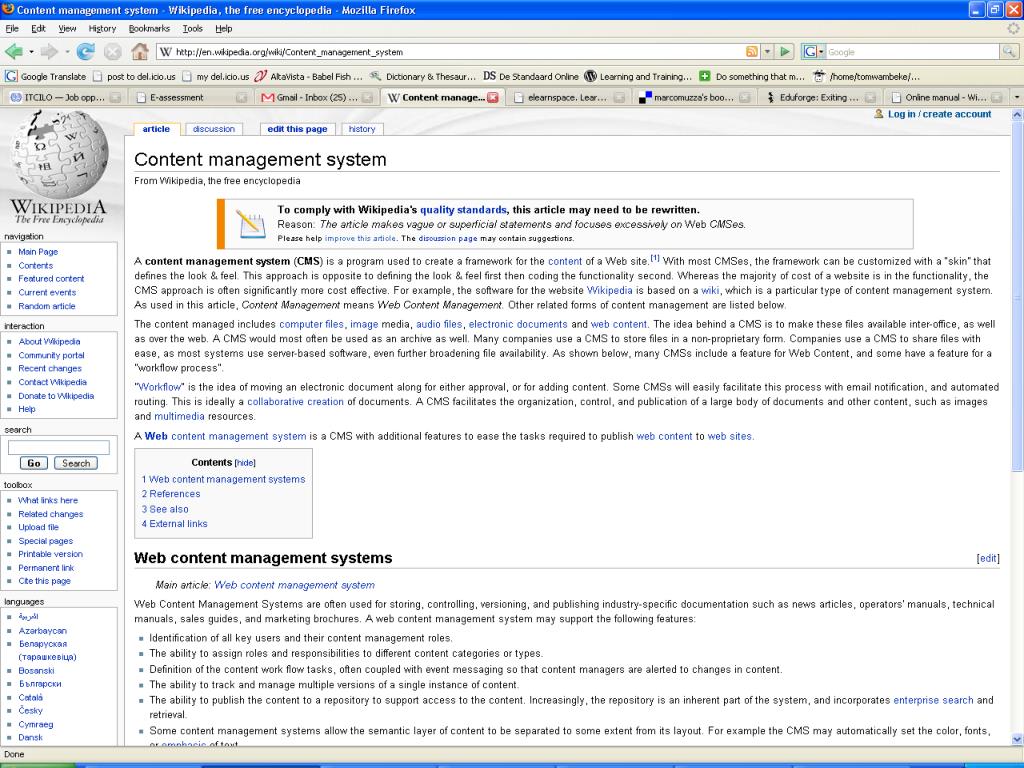Click the green Go arrow button
Viewport: 1024px width, 768px height.
pos(786,52)
